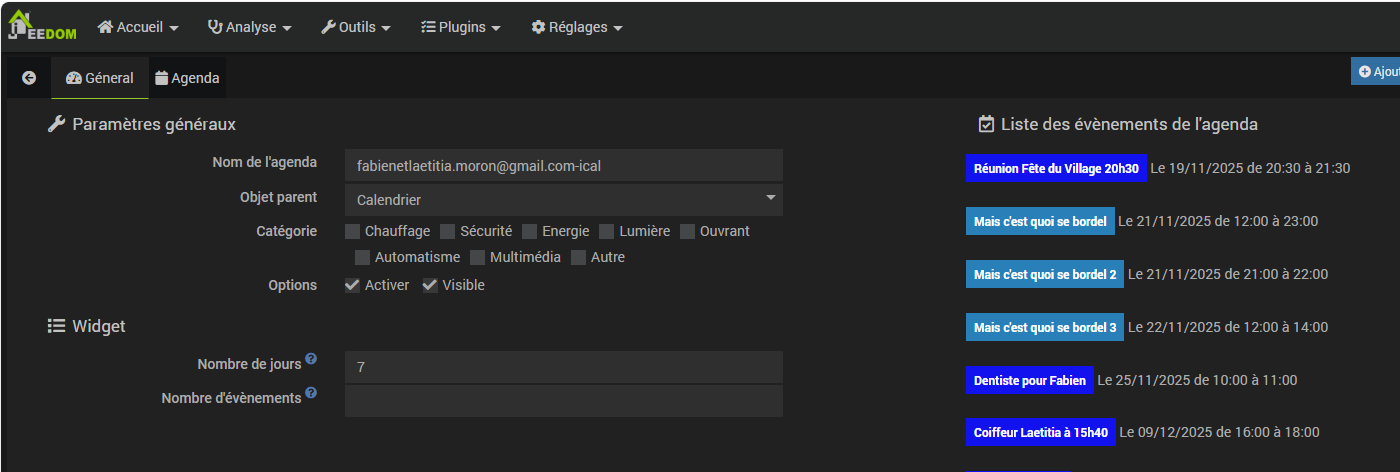
Task: Check the Multimédia category
Action: (x=478, y=258)
